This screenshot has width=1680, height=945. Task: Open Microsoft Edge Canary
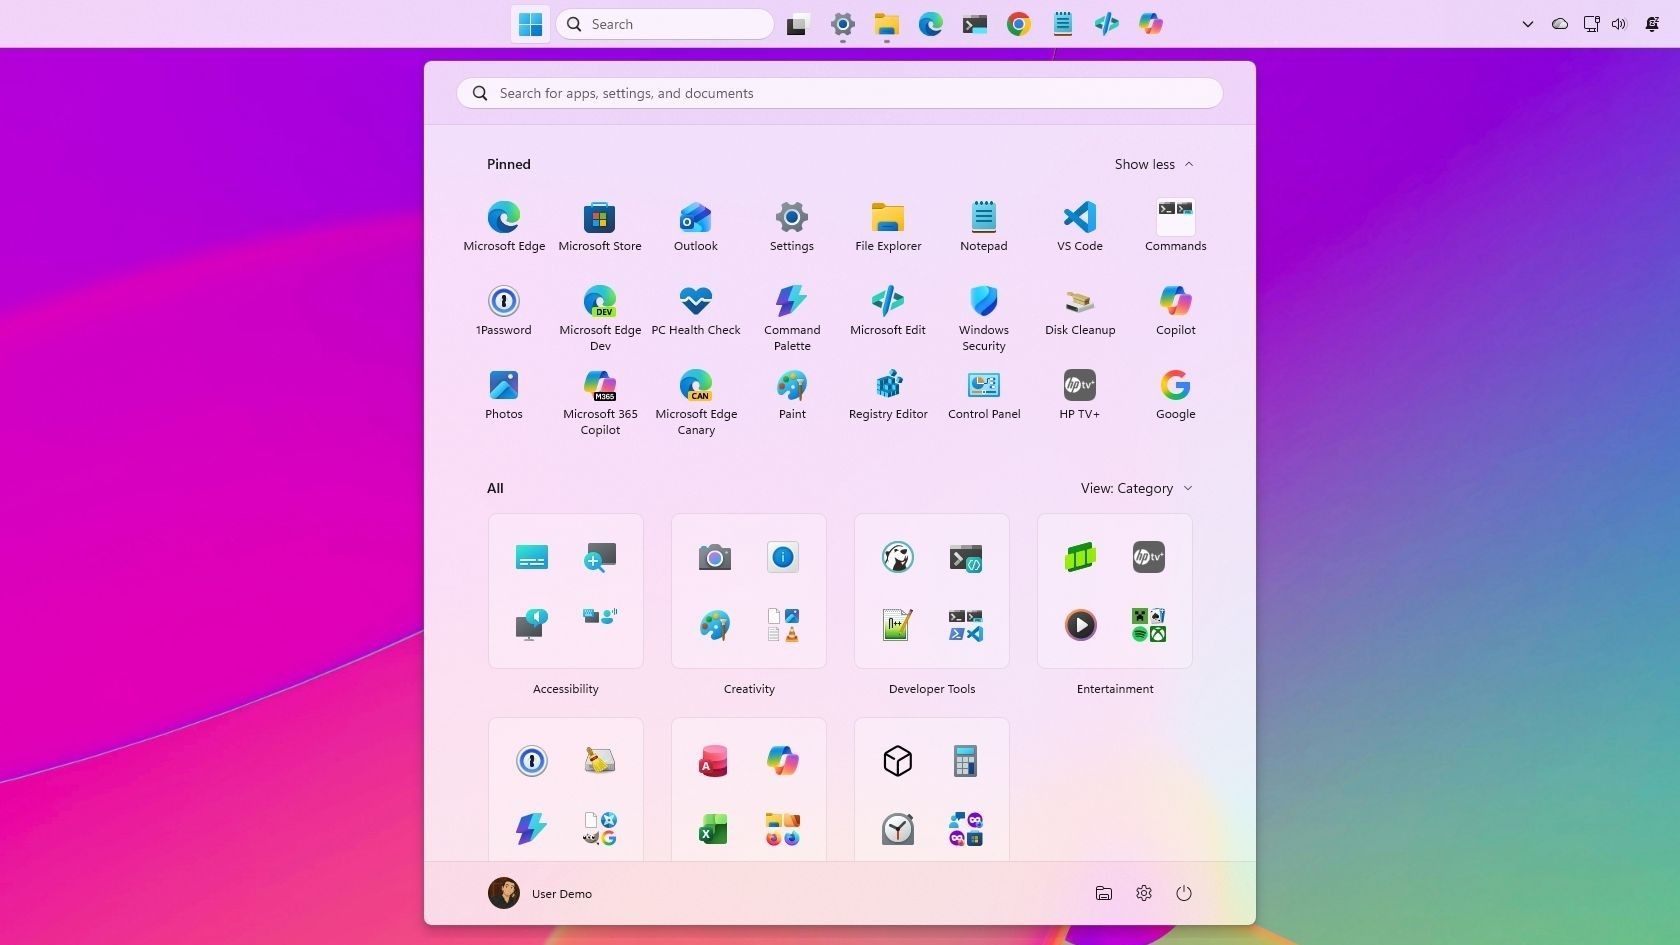(x=696, y=402)
